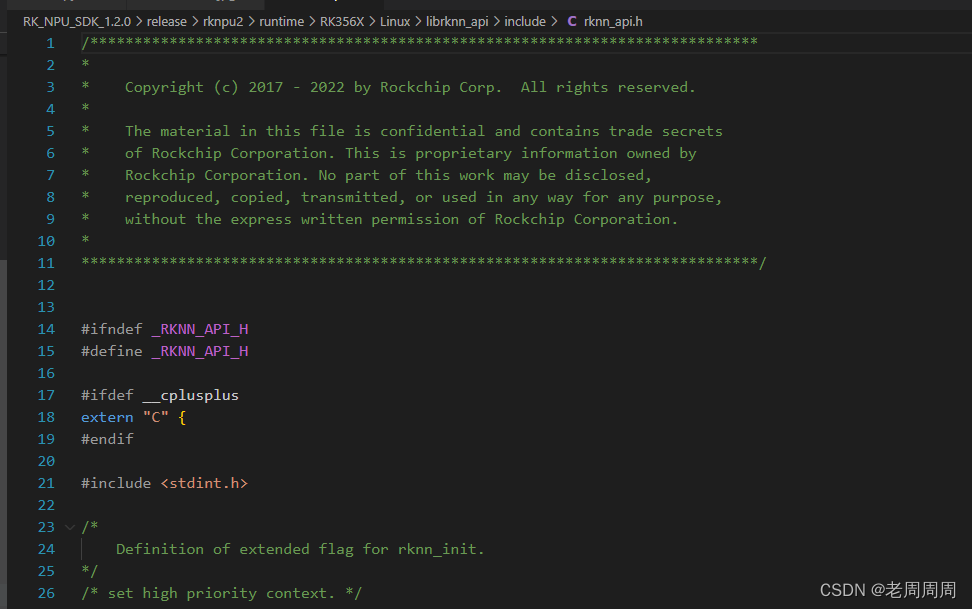Open librknn_api breadcrumb folder
The image size is (972, 609).
457,22
